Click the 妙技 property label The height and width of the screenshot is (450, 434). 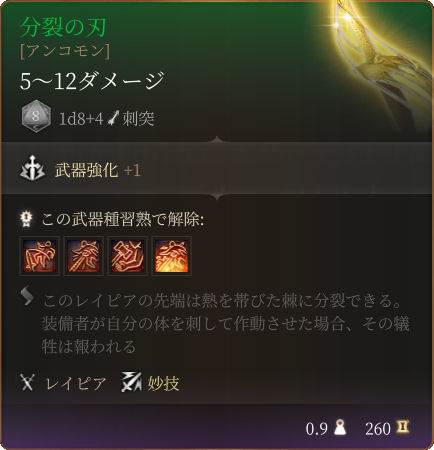[163, 383]
